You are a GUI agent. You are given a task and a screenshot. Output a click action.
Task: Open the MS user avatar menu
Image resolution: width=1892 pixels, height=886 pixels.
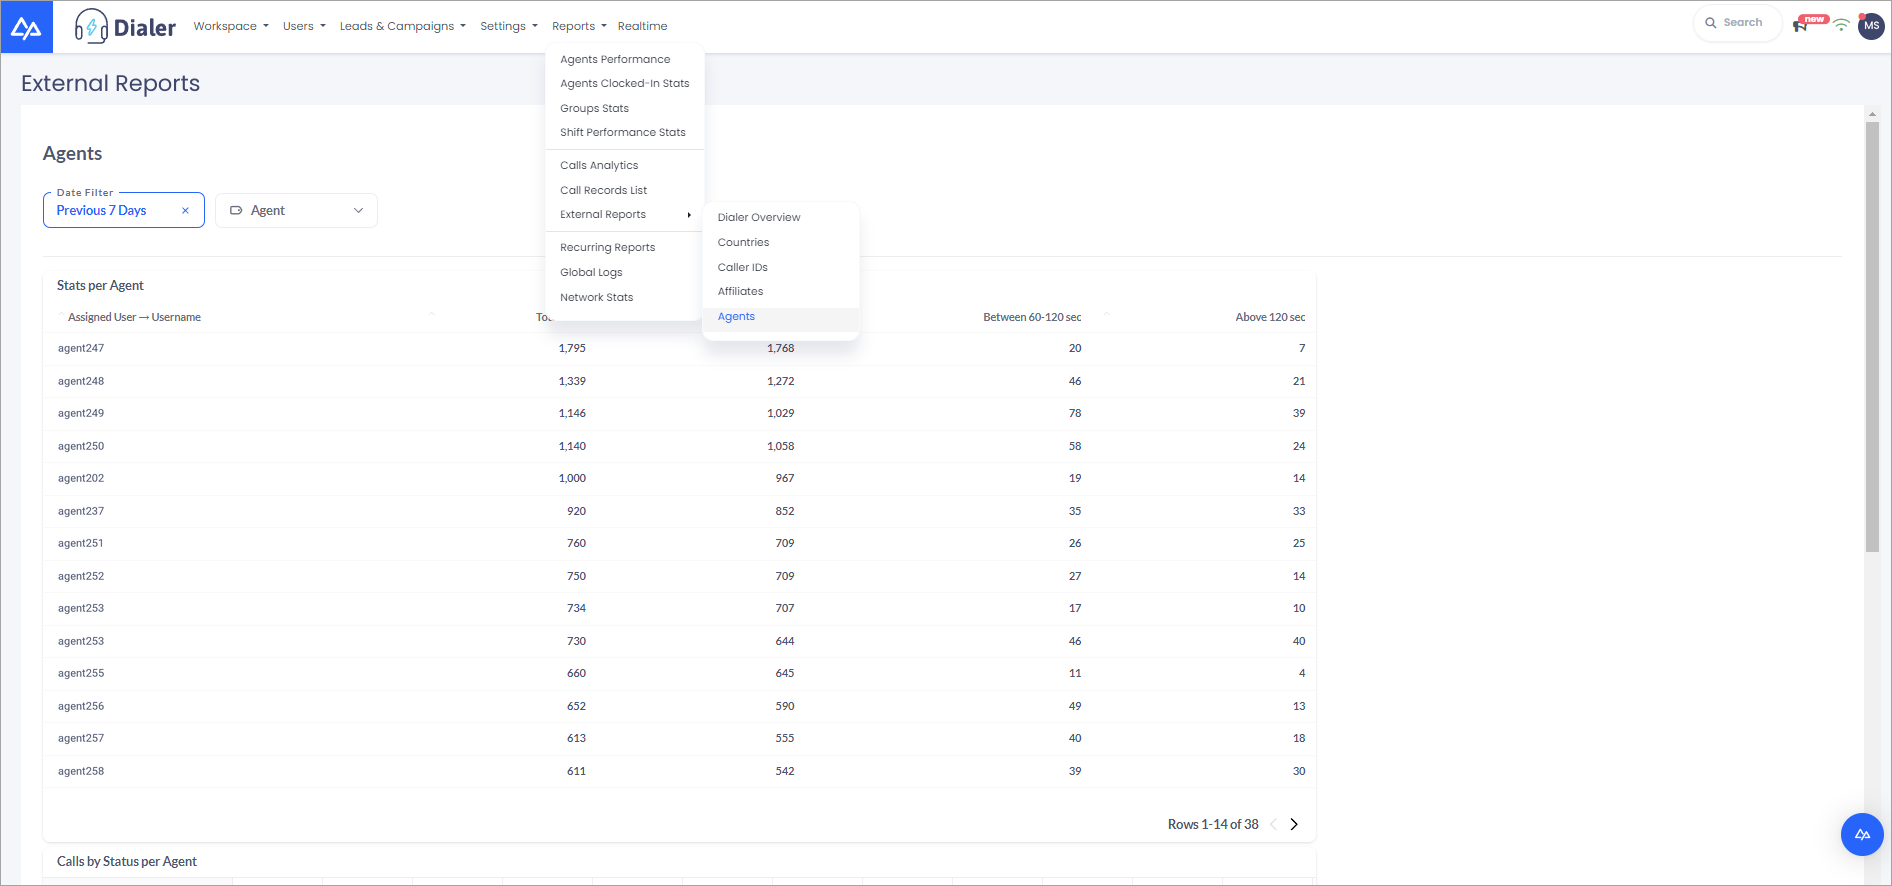tap(1871, 26)
